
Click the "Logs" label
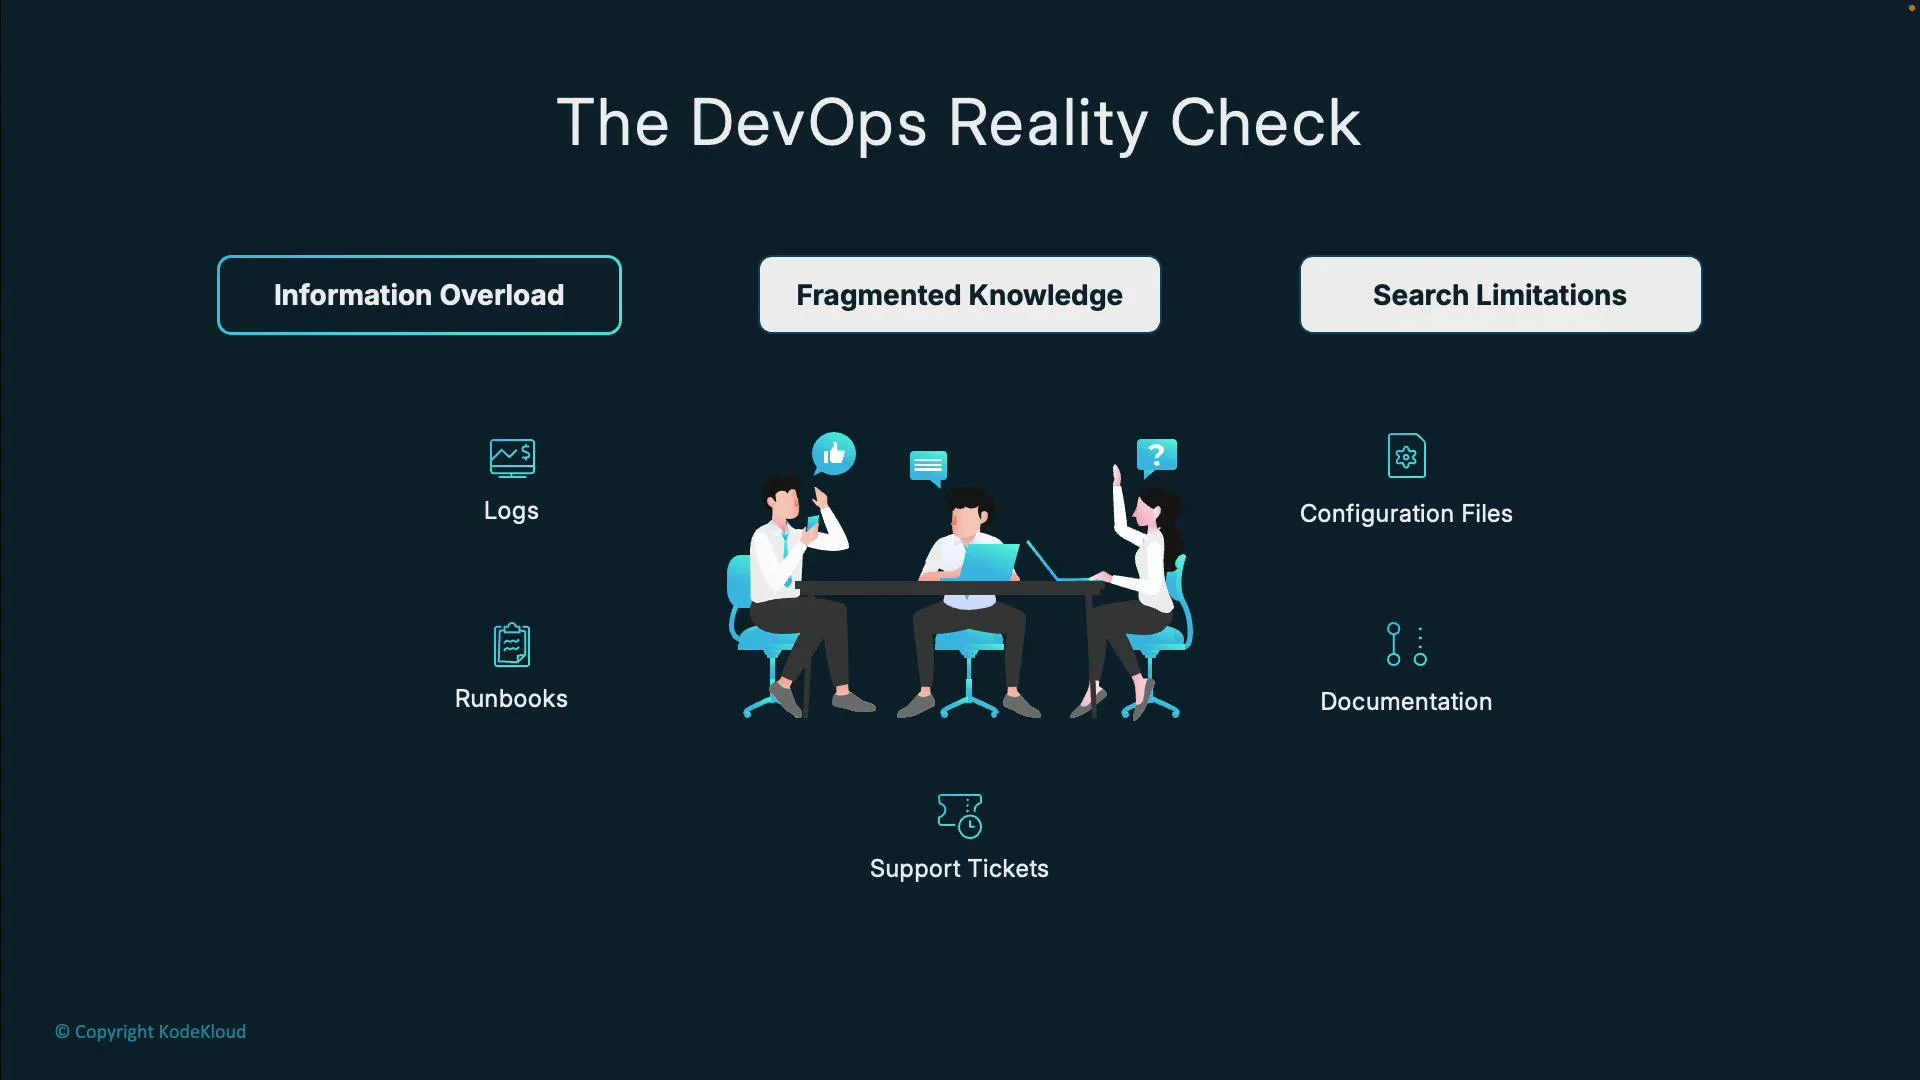coord(511,511)
